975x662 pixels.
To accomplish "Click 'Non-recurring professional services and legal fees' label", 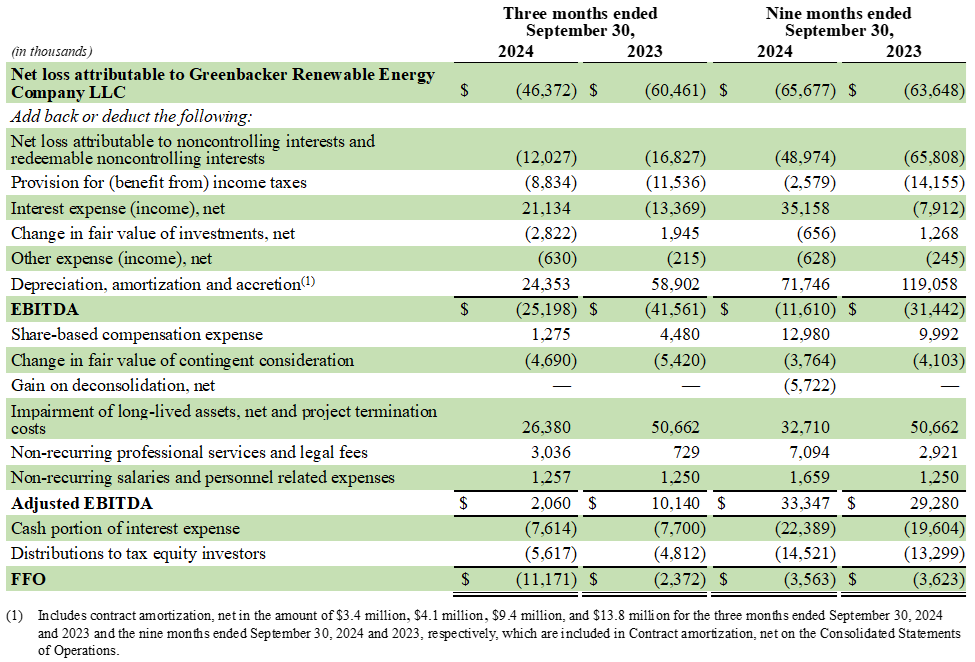I will pyautogui.click(x=189, y=453).
